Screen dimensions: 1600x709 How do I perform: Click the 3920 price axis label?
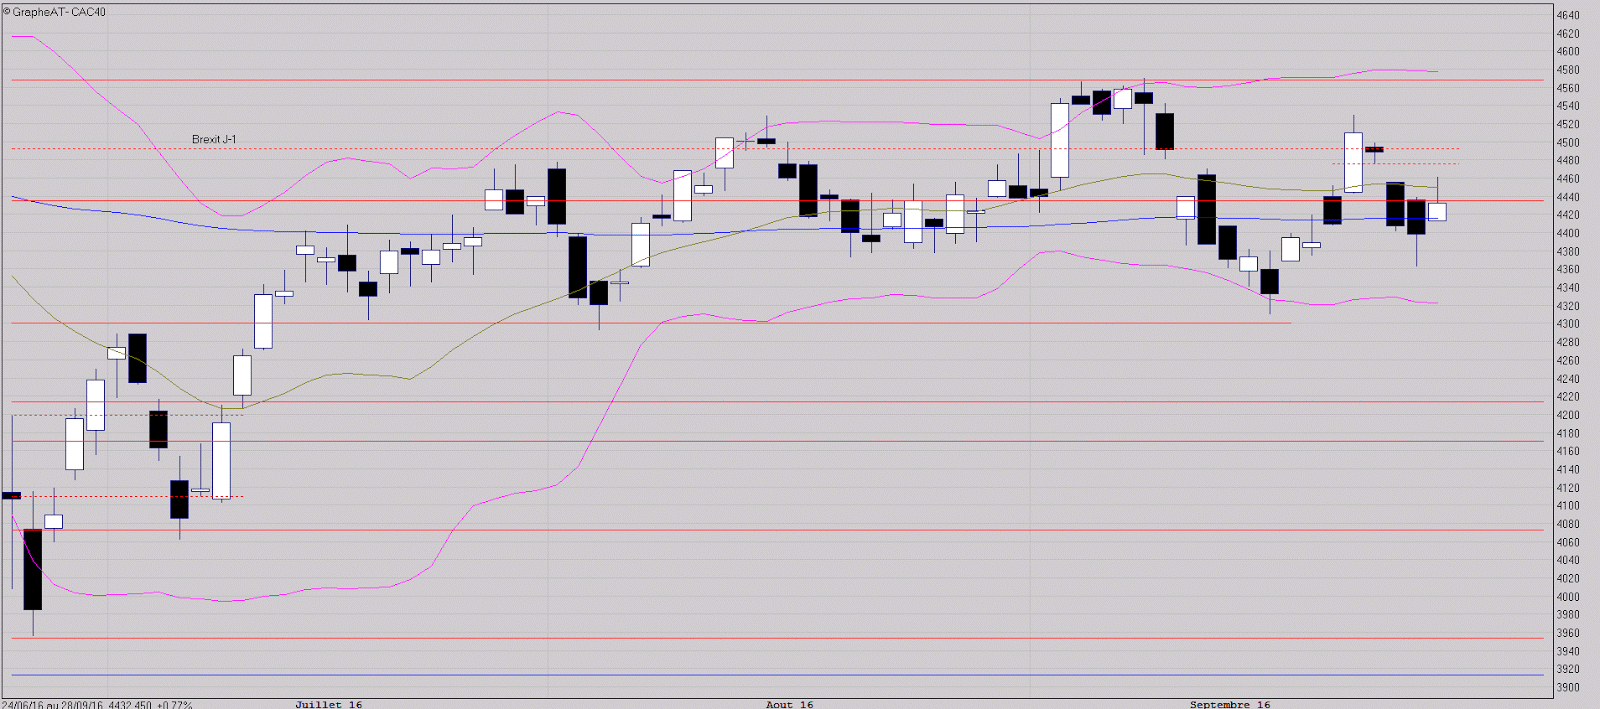click(x=1568, y=669)
